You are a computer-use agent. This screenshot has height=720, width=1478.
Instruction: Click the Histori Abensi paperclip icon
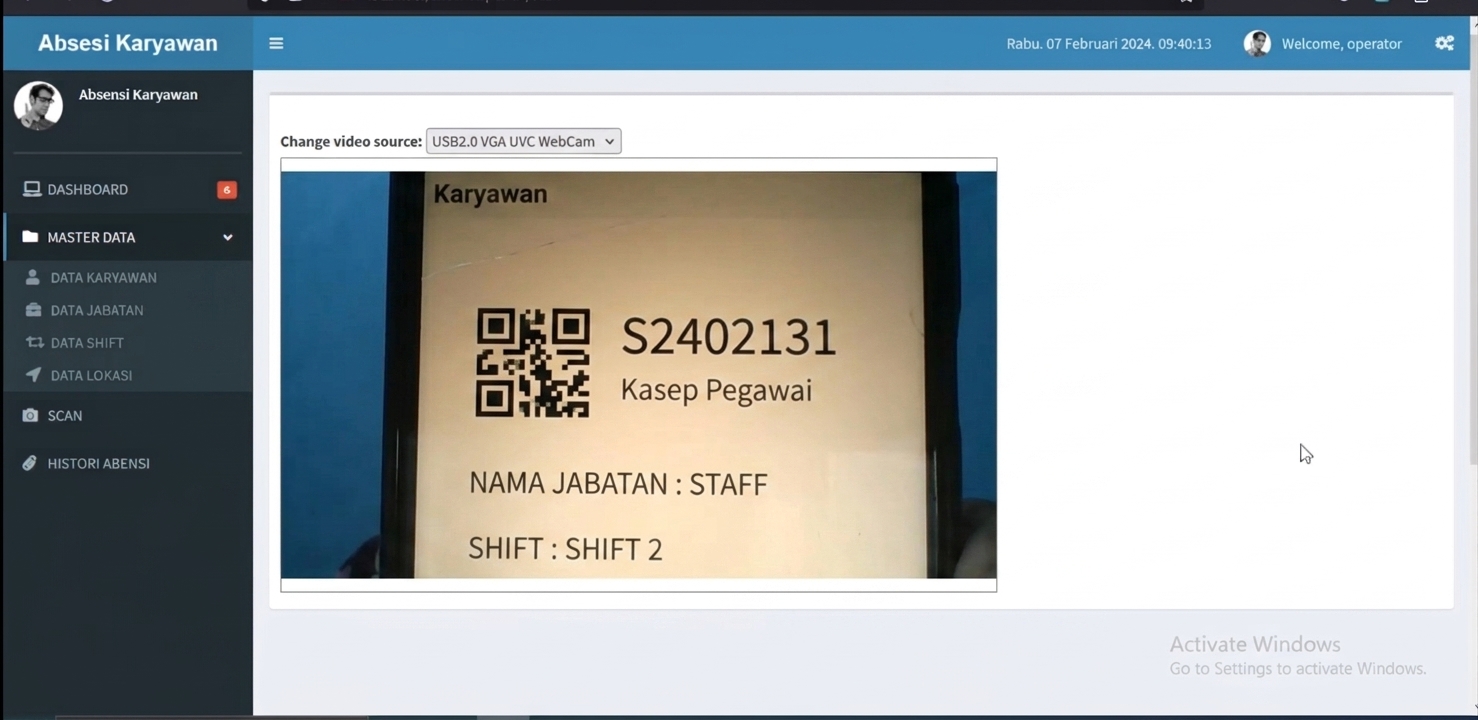pyautogui.click(x=30, y=463)
